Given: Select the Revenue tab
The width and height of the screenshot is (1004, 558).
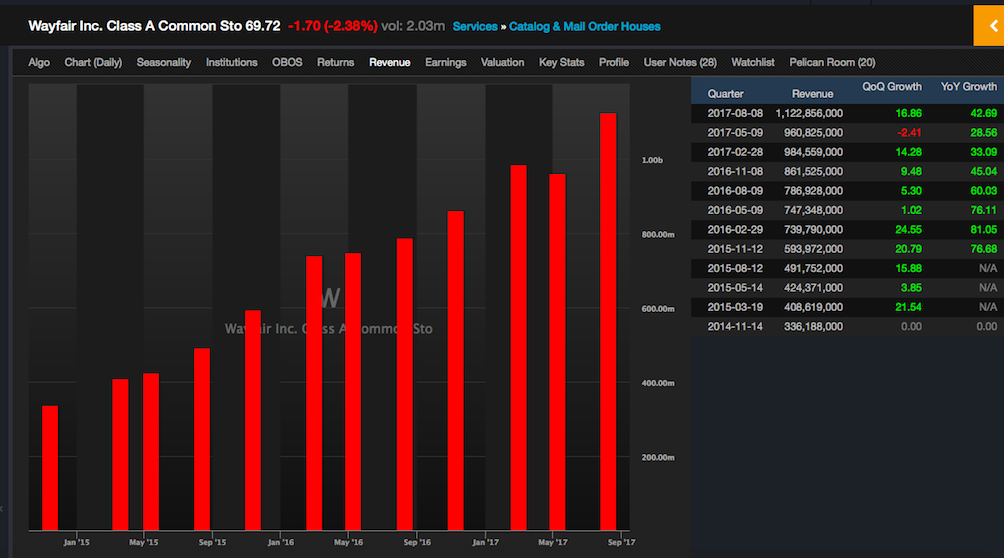Looking at the screenshot, I should point(389,63).
